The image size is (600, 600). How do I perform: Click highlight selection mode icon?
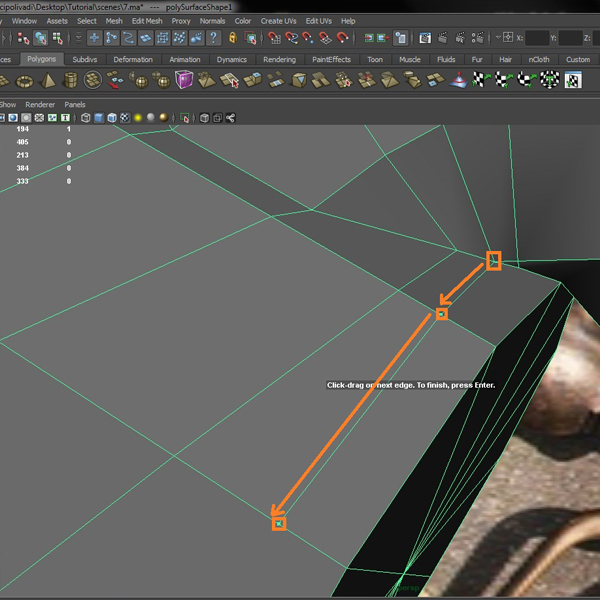[250, 38]
